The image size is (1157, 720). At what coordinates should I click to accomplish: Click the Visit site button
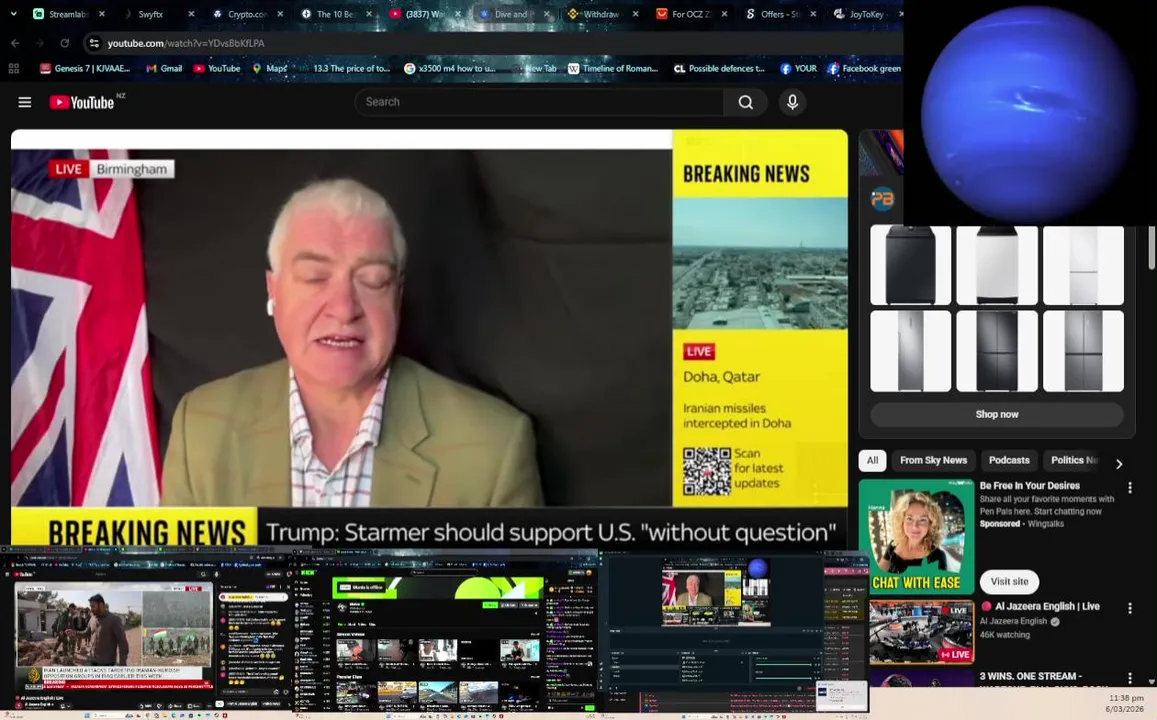pos(1009,581)
